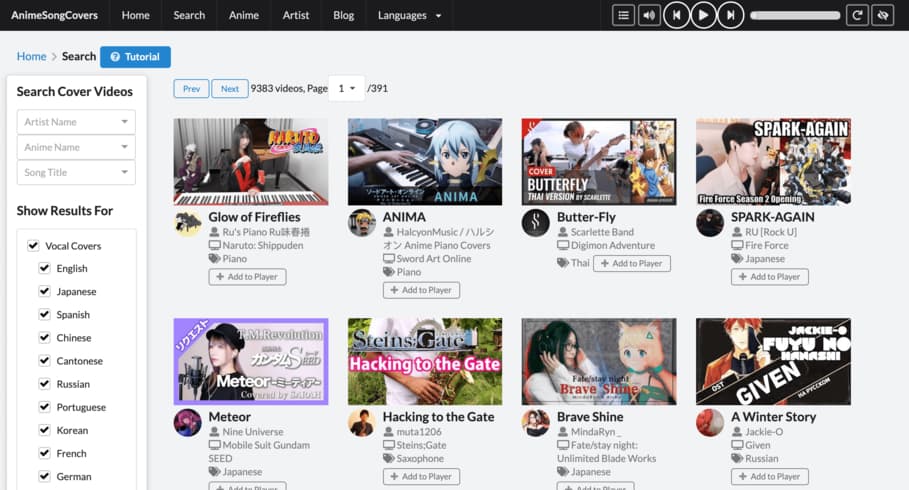Image resolution: width=909 pixels, height=490 pixels.
Task: Skip to next track
Action: click(x=730, y=15)
